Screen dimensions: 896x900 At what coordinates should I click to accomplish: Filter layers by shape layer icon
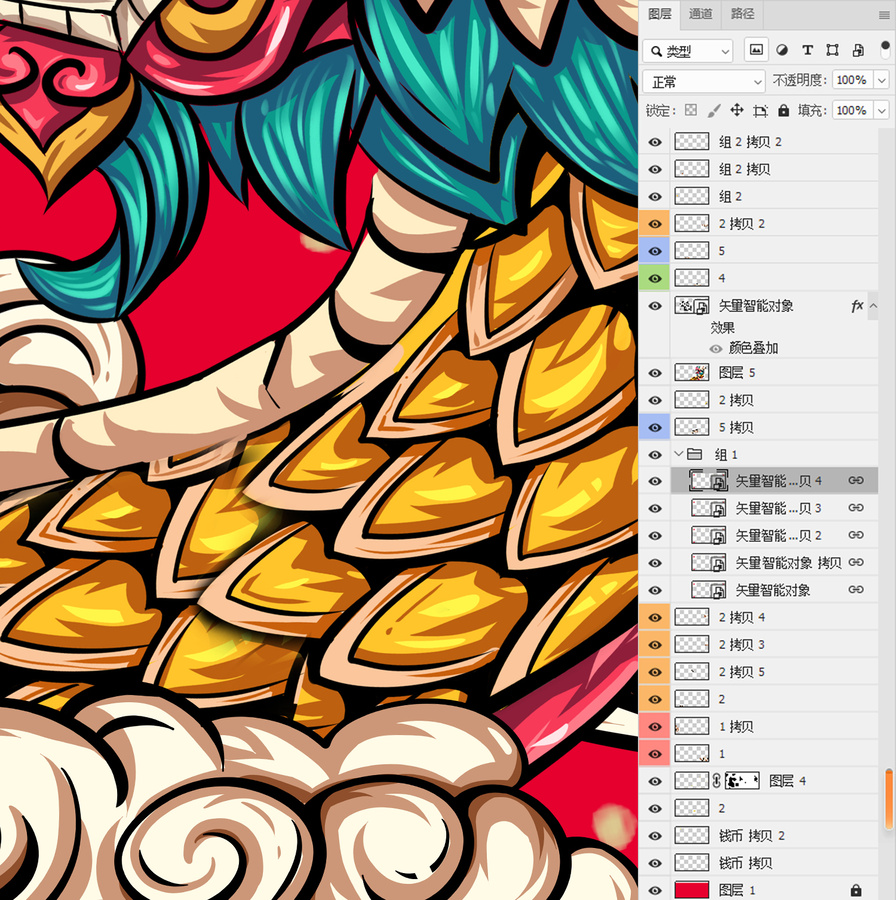coord(832,51)
